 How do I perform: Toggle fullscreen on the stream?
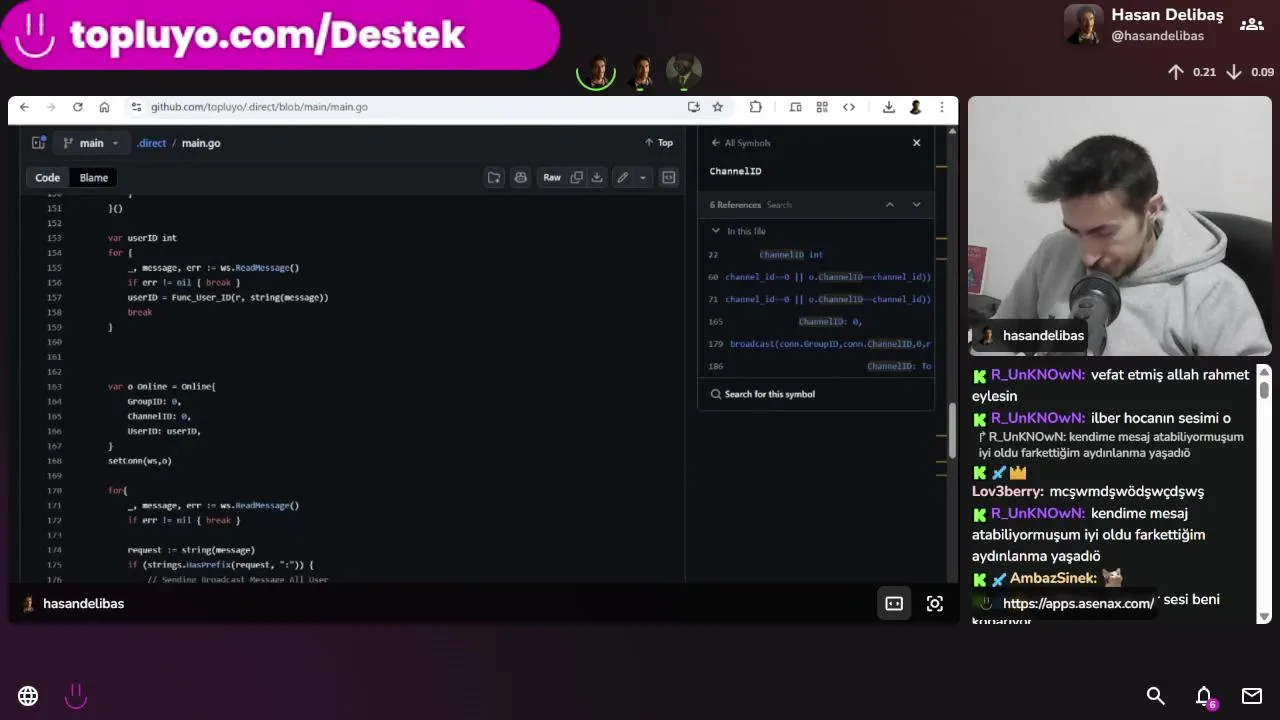pyautogui.click(x=935, y=604)
